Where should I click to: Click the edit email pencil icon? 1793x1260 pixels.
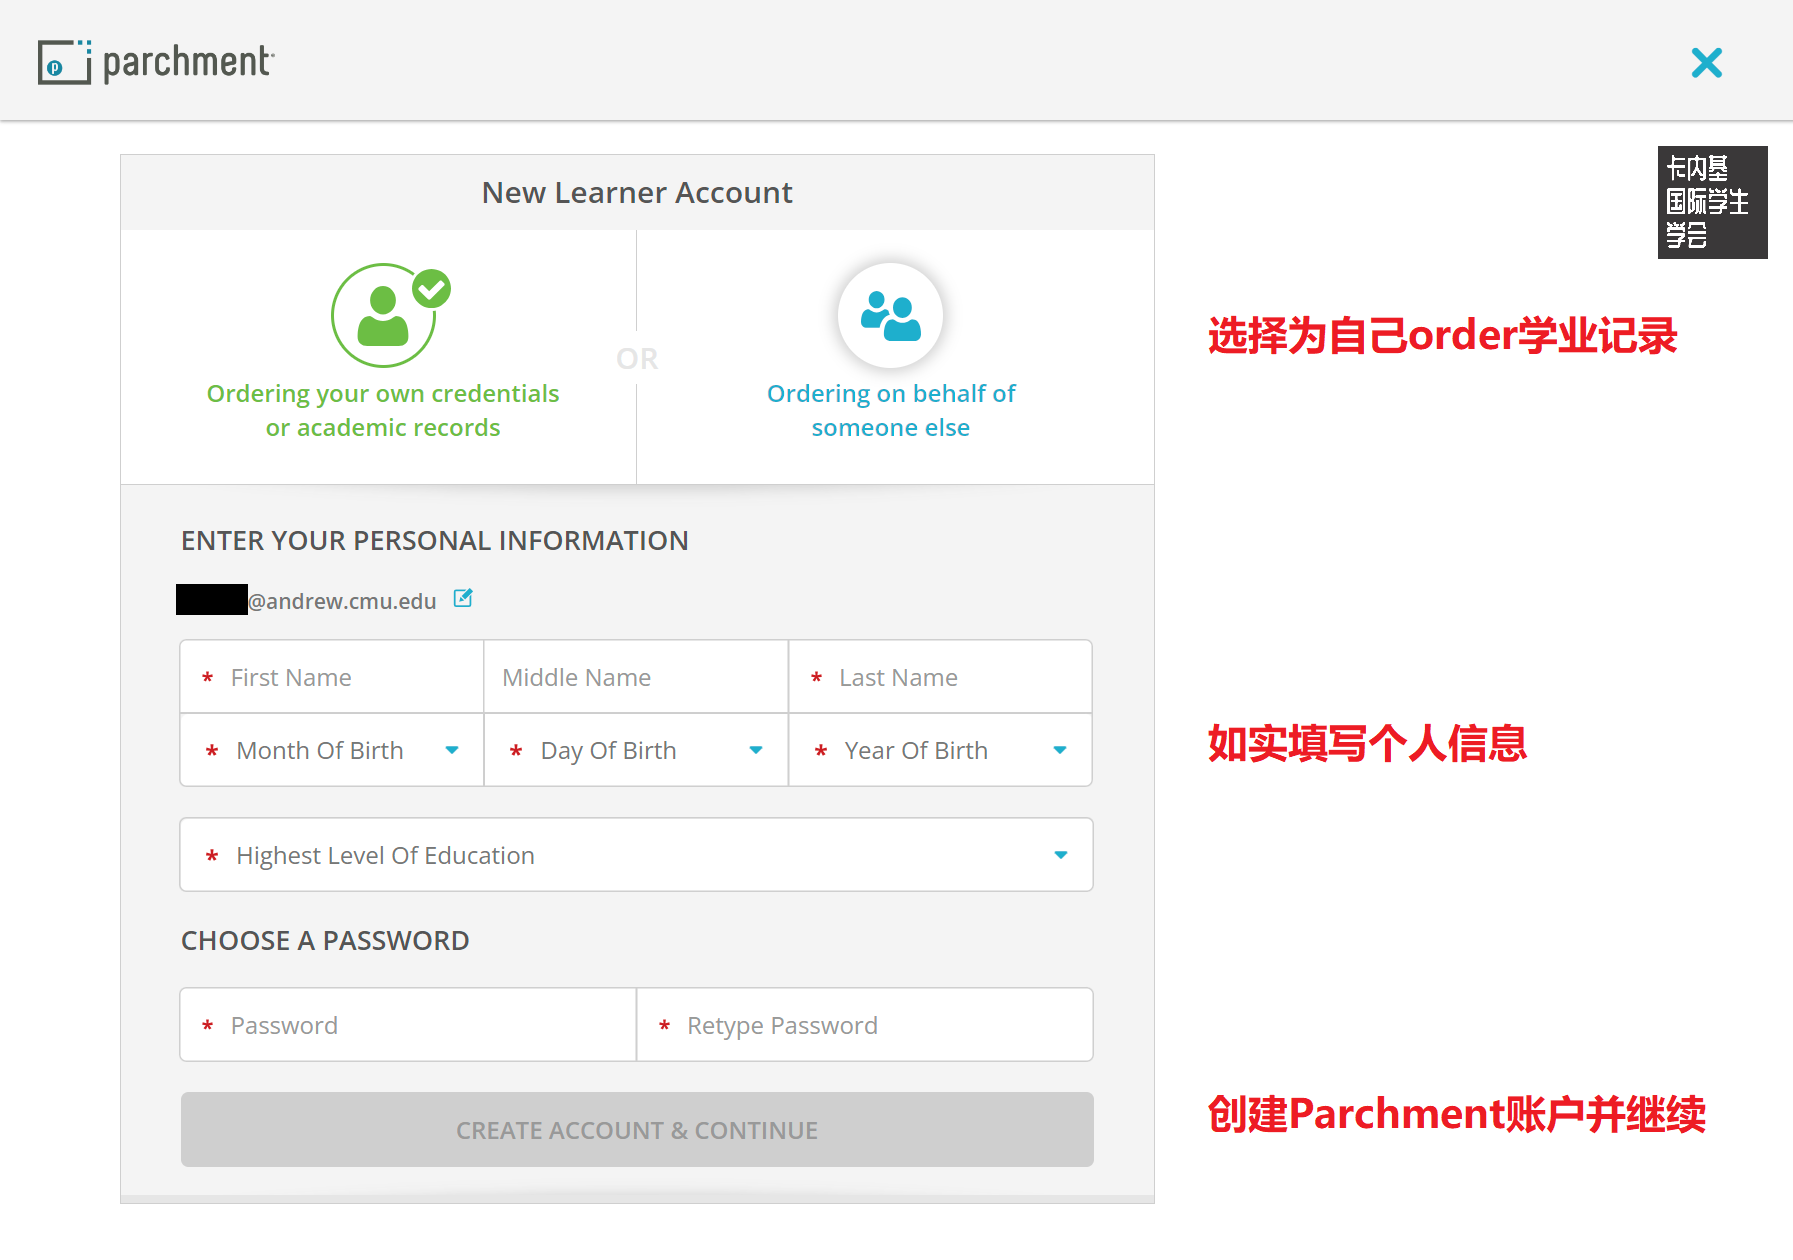463,599
